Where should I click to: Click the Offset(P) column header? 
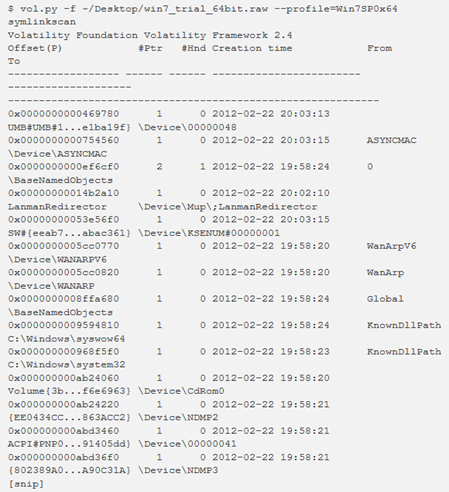point(35,49)
